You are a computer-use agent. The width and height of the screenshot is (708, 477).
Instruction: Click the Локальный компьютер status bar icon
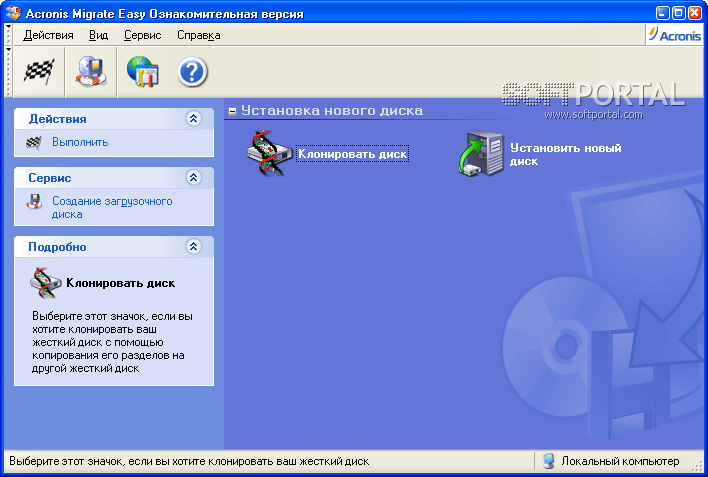point(548,461)
